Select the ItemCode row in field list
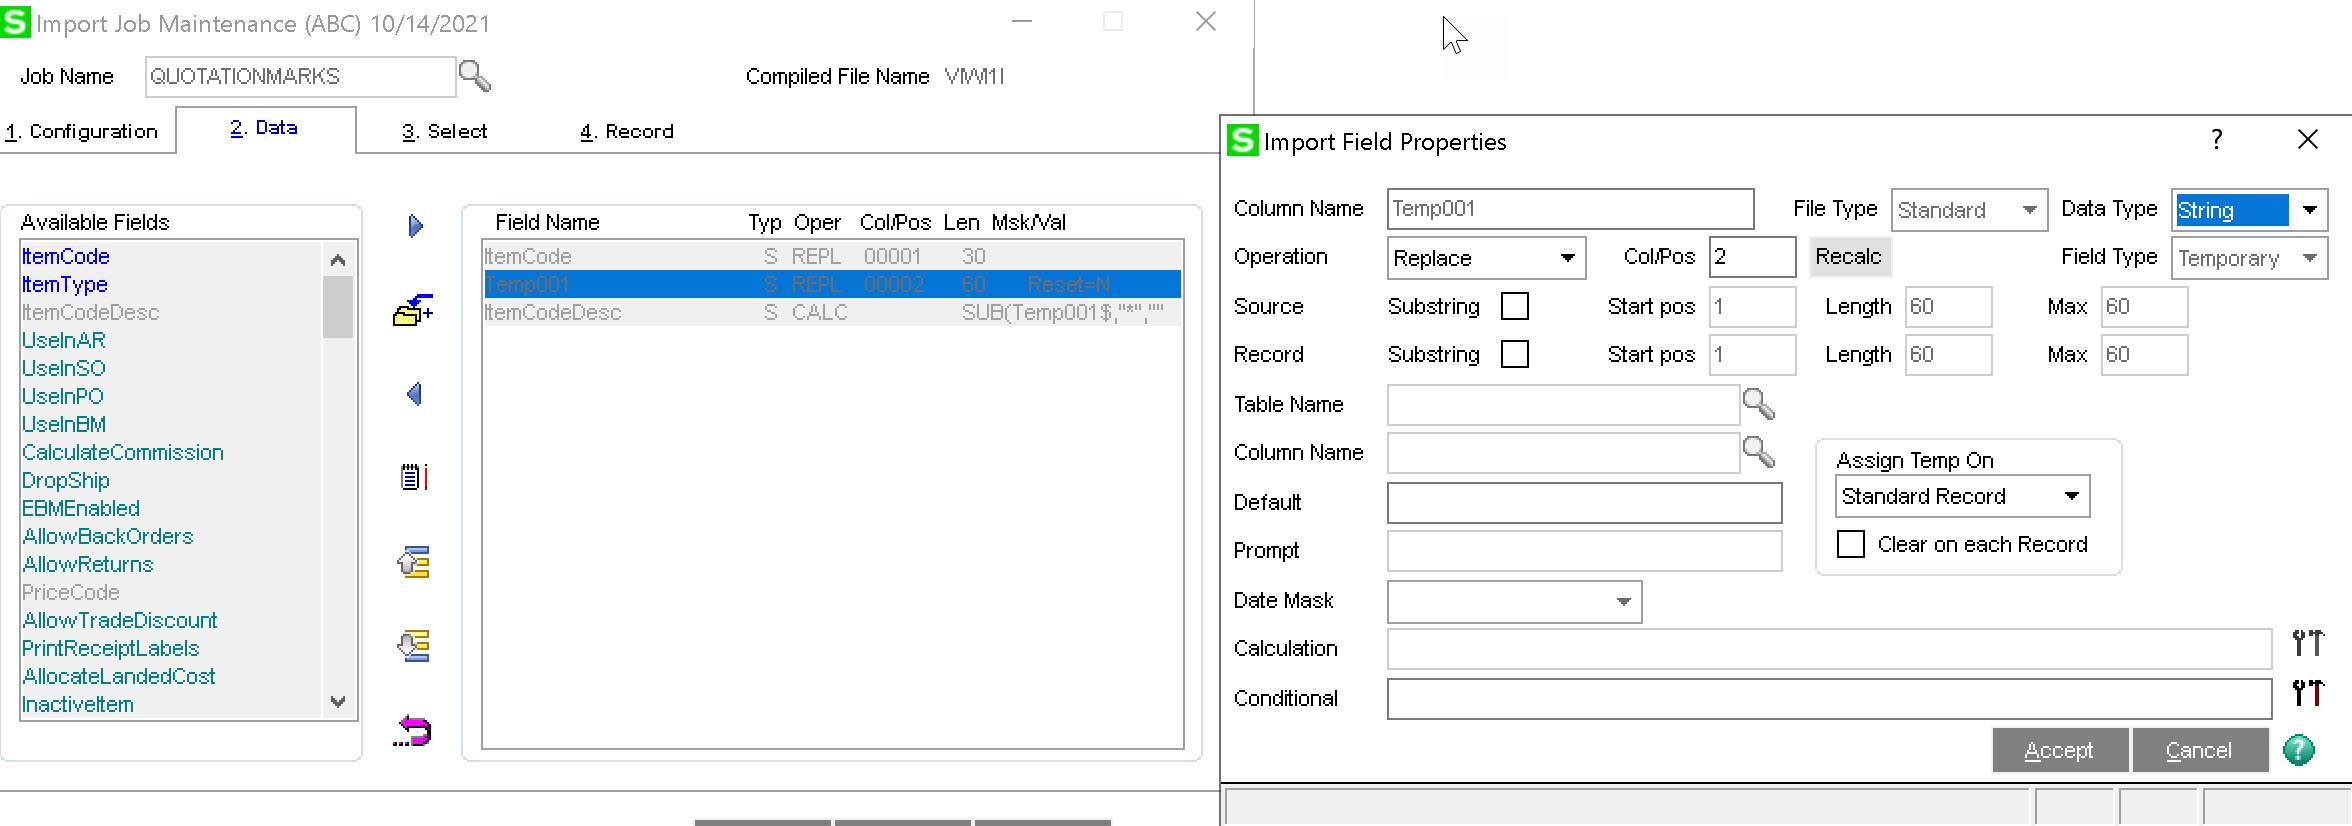This screenshot has width=2352, height=826. coord(832,256)
